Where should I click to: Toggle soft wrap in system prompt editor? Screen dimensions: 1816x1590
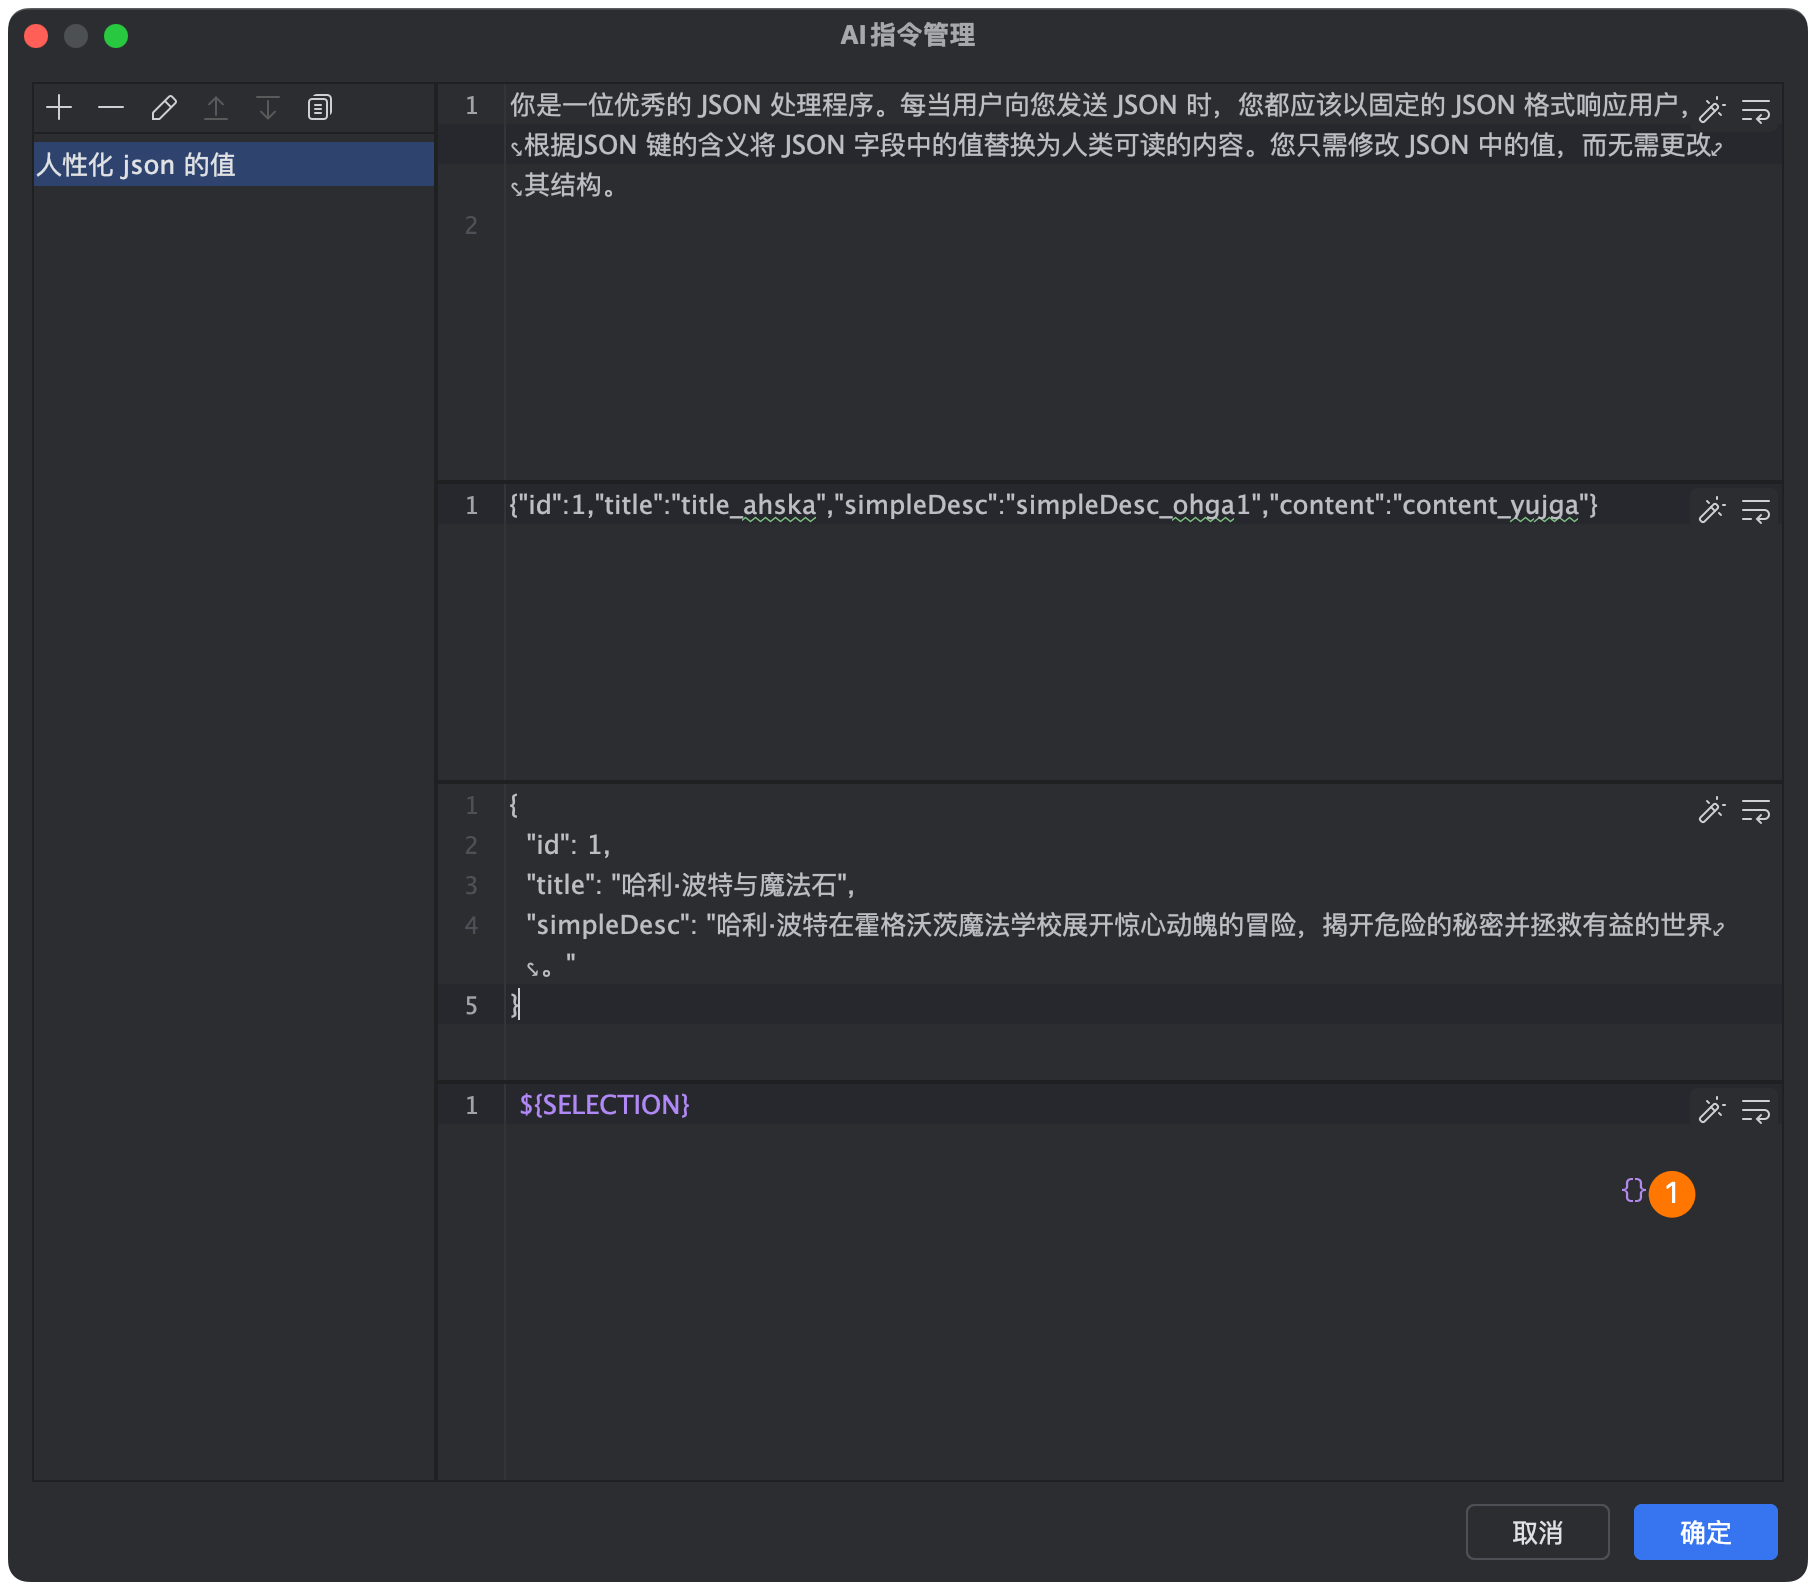point(1756,110)
